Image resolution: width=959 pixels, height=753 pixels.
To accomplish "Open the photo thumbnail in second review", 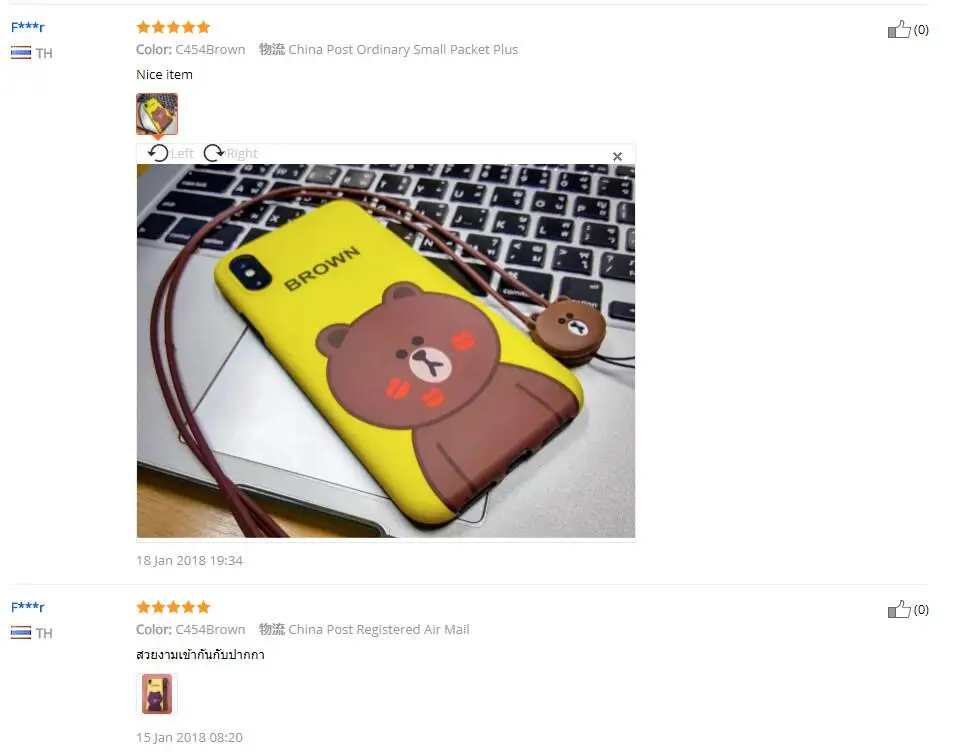I will (x=157, y=694).
